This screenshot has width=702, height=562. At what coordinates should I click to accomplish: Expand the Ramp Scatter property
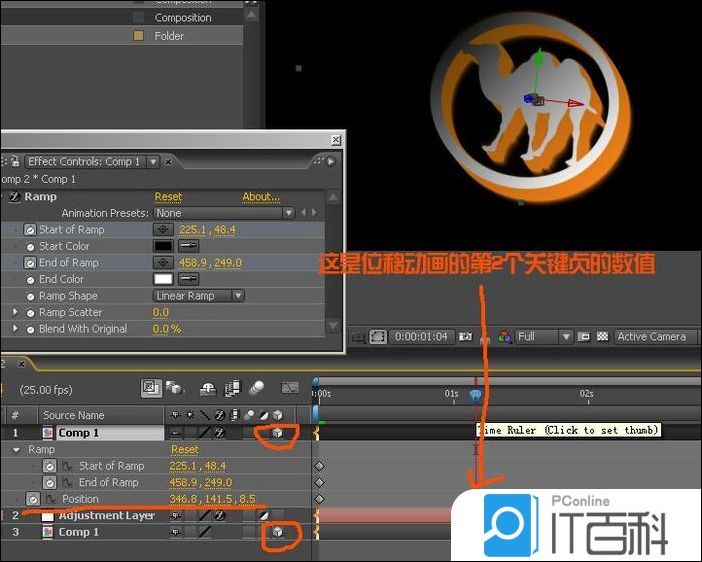point(15,312)
